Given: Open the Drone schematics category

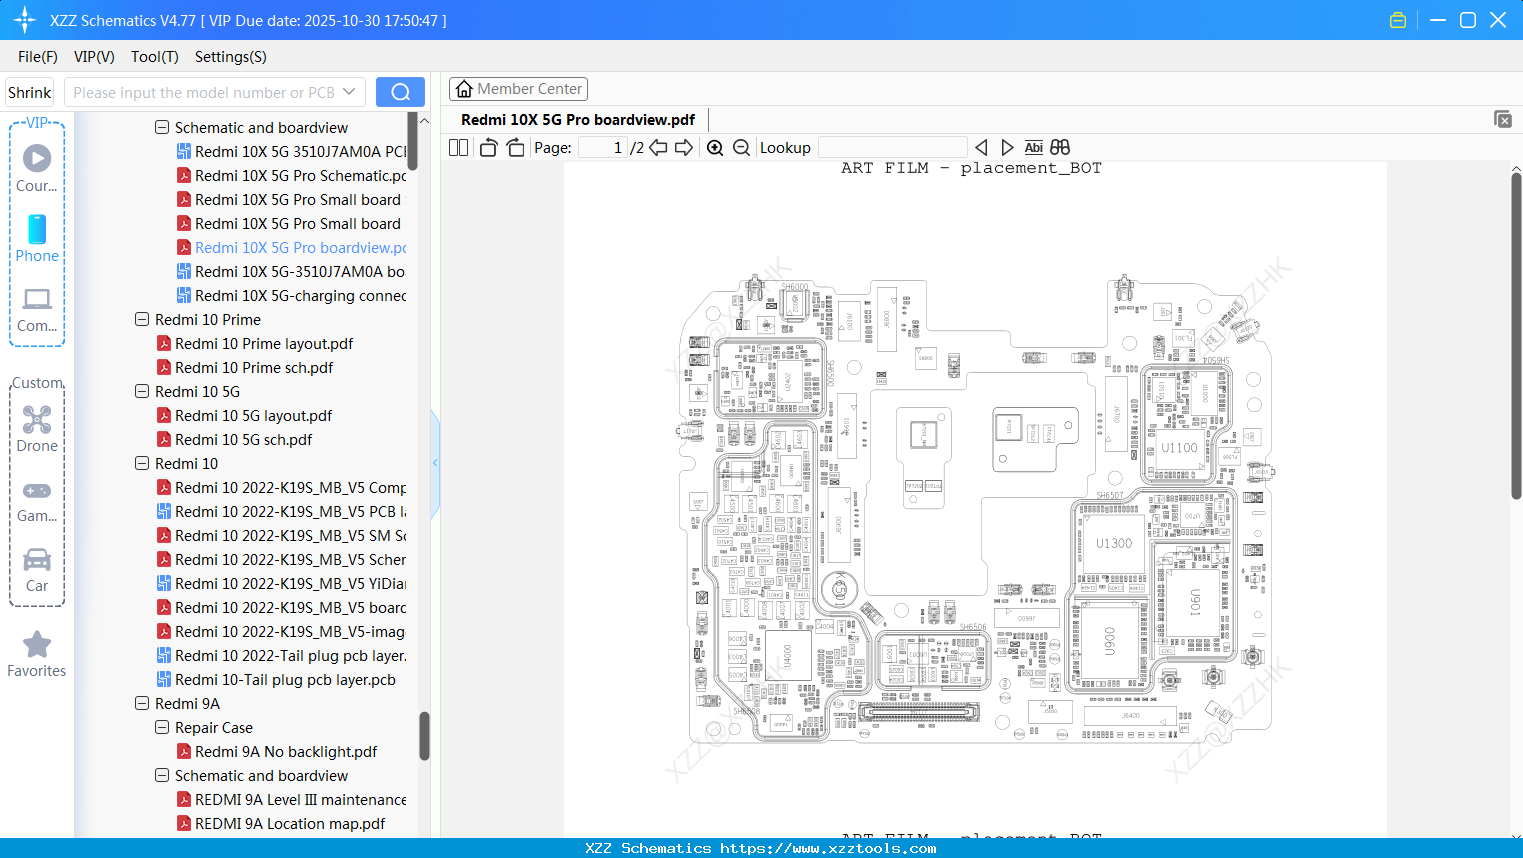Looking at the screenshot, I should point(37,430).
